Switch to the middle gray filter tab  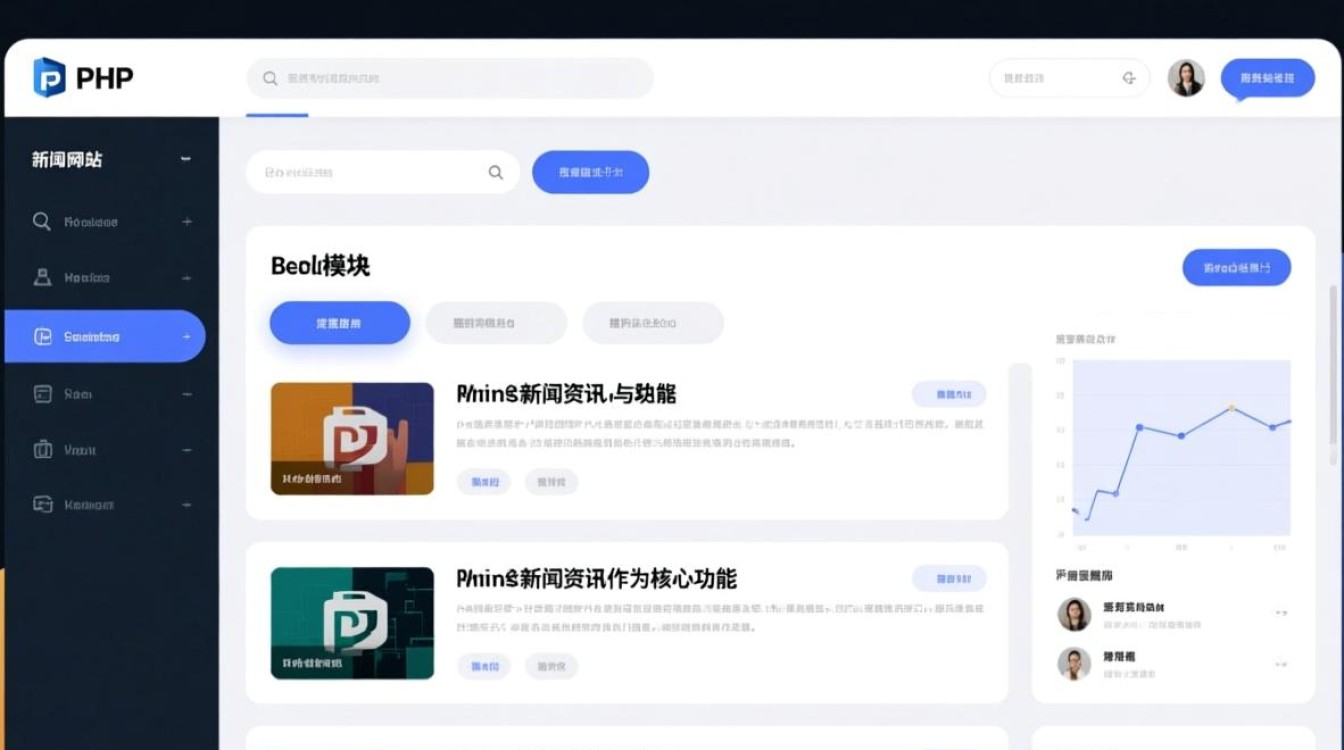(x=495, y=322)
